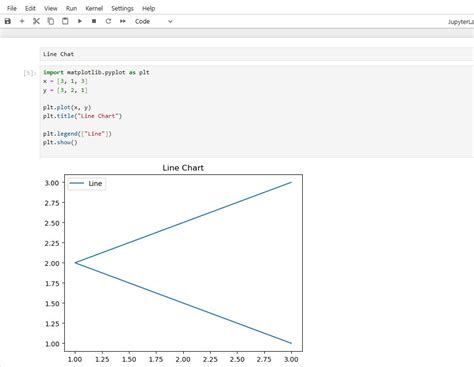
Task: Click the y = [3, 2, 1] line
Action: click(65, 90)
